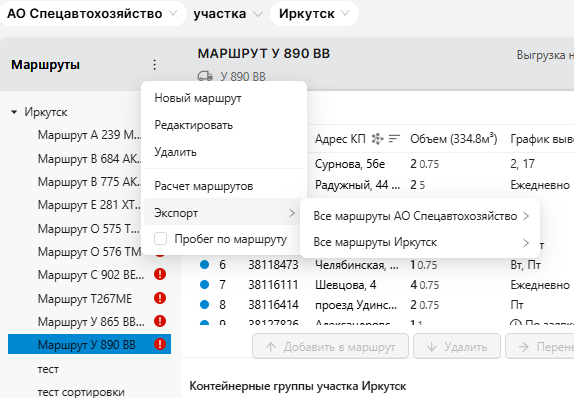
Task: Toggle the Пробег по маршруту checkbox
Action: [161, 239]
